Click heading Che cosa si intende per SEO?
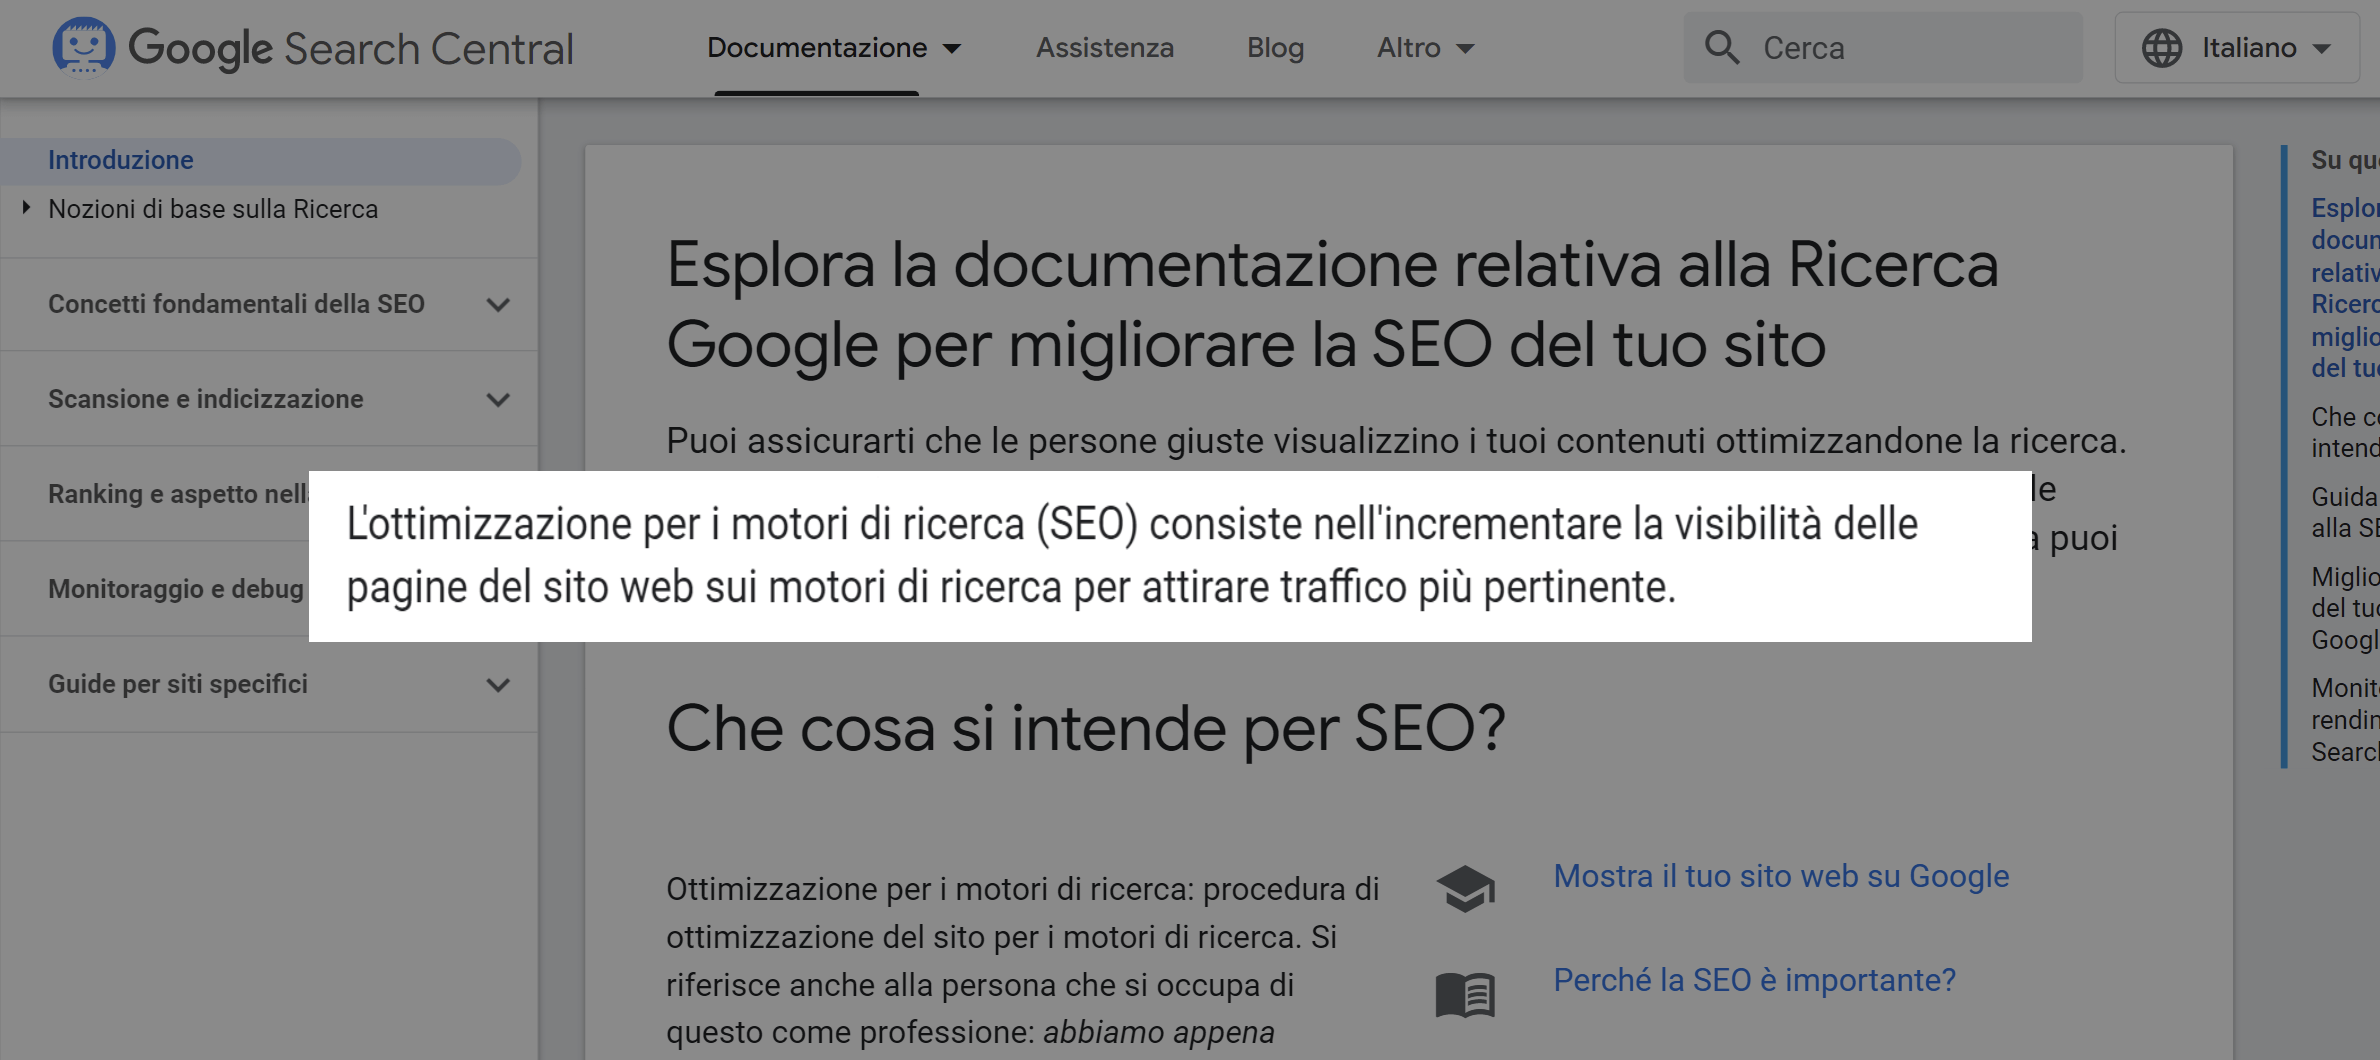 1086,728
